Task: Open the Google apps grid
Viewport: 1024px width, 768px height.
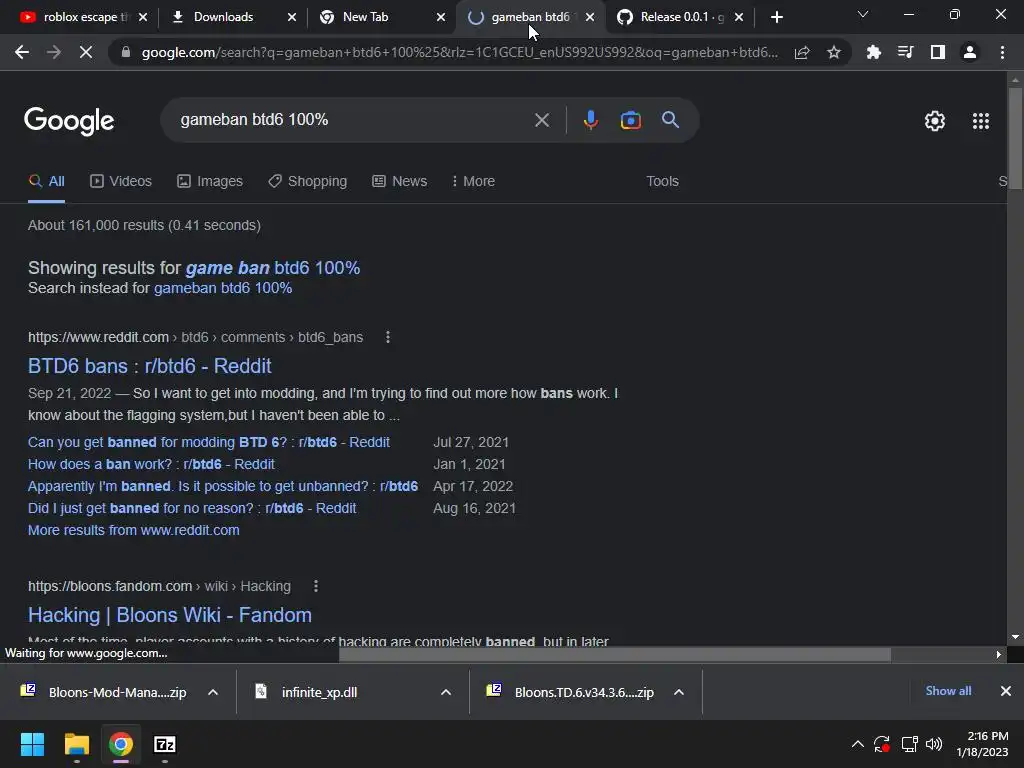Action: pyautogui.click(x=980, y=121)
